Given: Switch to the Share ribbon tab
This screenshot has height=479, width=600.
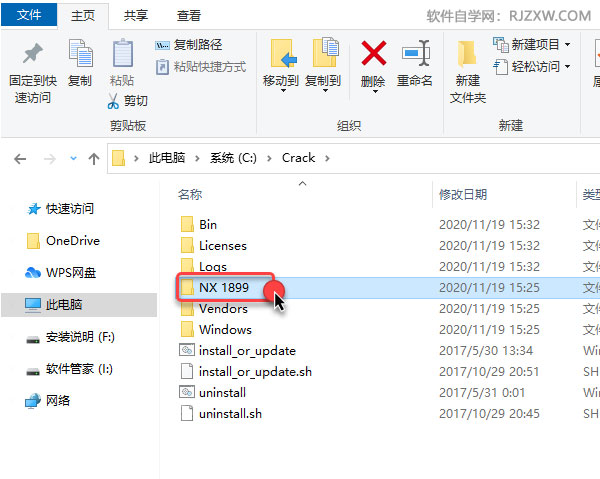Looking at the screenshot, I should [135, 15].
